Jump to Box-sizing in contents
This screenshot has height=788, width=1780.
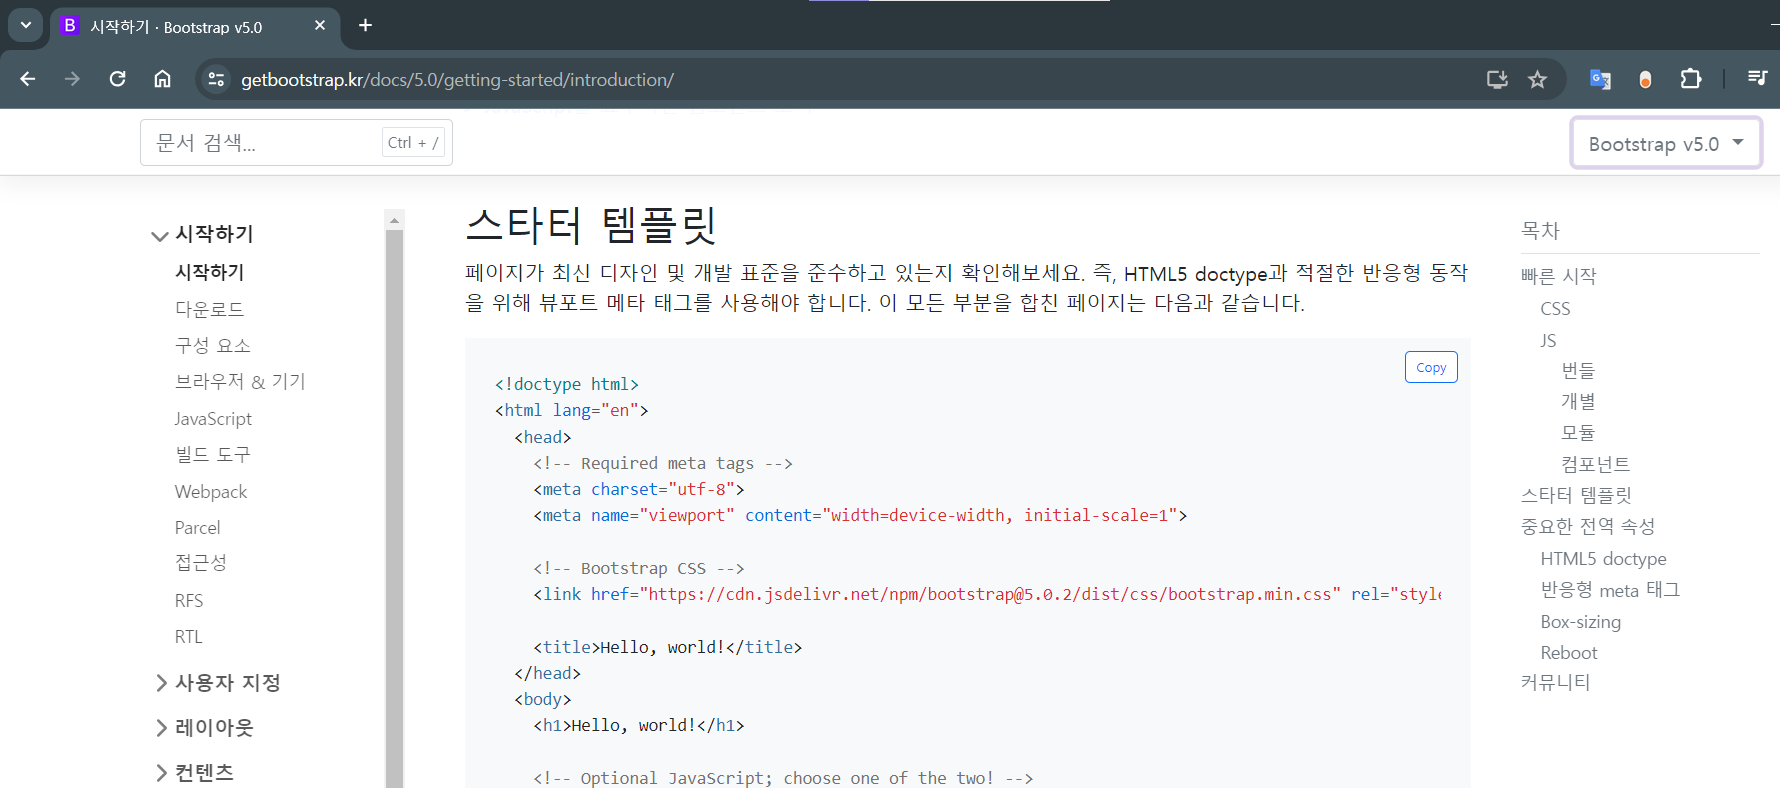(1580, 621)
